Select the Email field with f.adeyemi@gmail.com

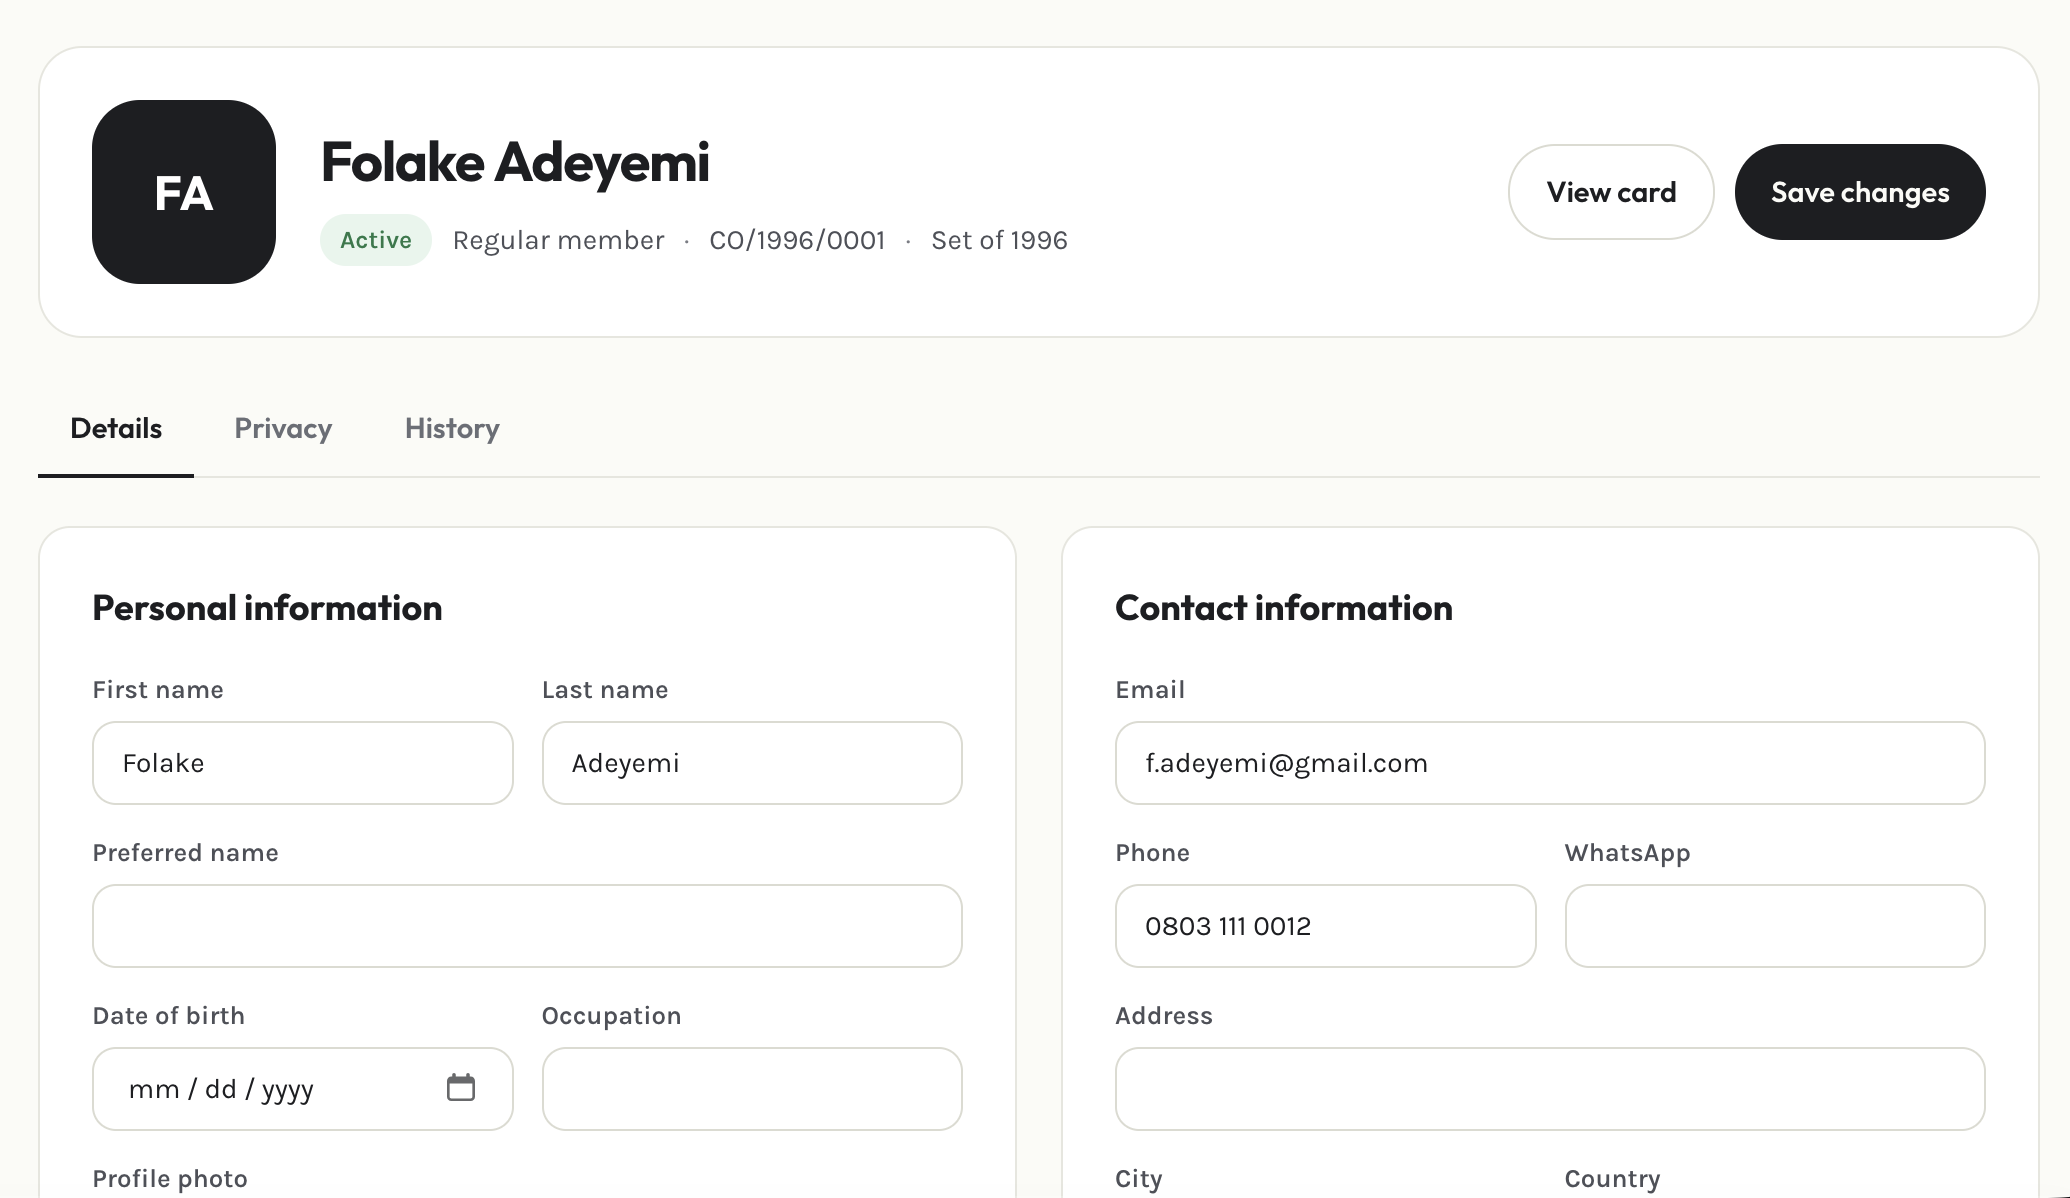pyautogui.click(x=1550, y=763)
